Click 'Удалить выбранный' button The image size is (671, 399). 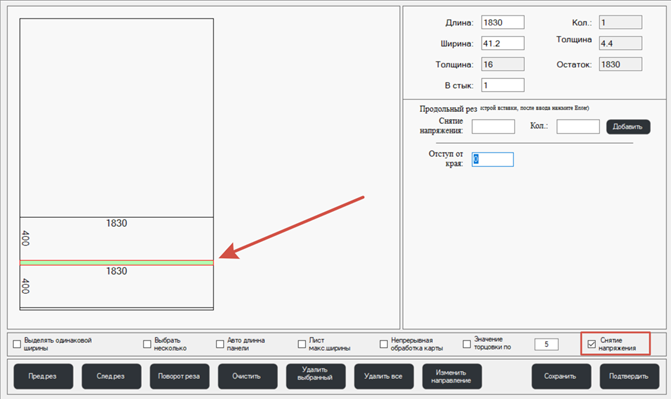coord(315,376)
